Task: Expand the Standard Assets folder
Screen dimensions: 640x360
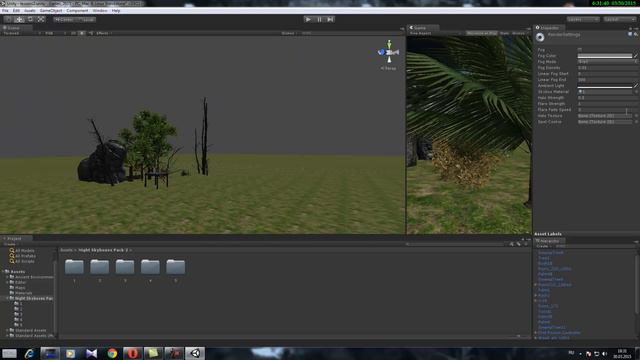Action: tap(7, 330)
